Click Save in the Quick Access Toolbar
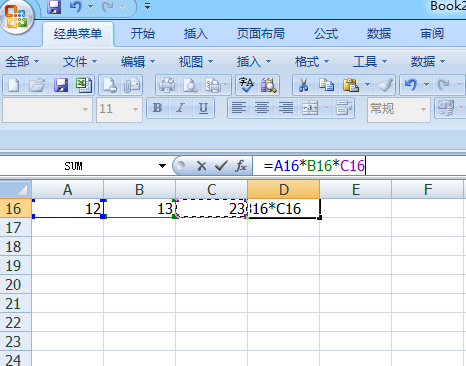466x366 pixels. point(54,7)
